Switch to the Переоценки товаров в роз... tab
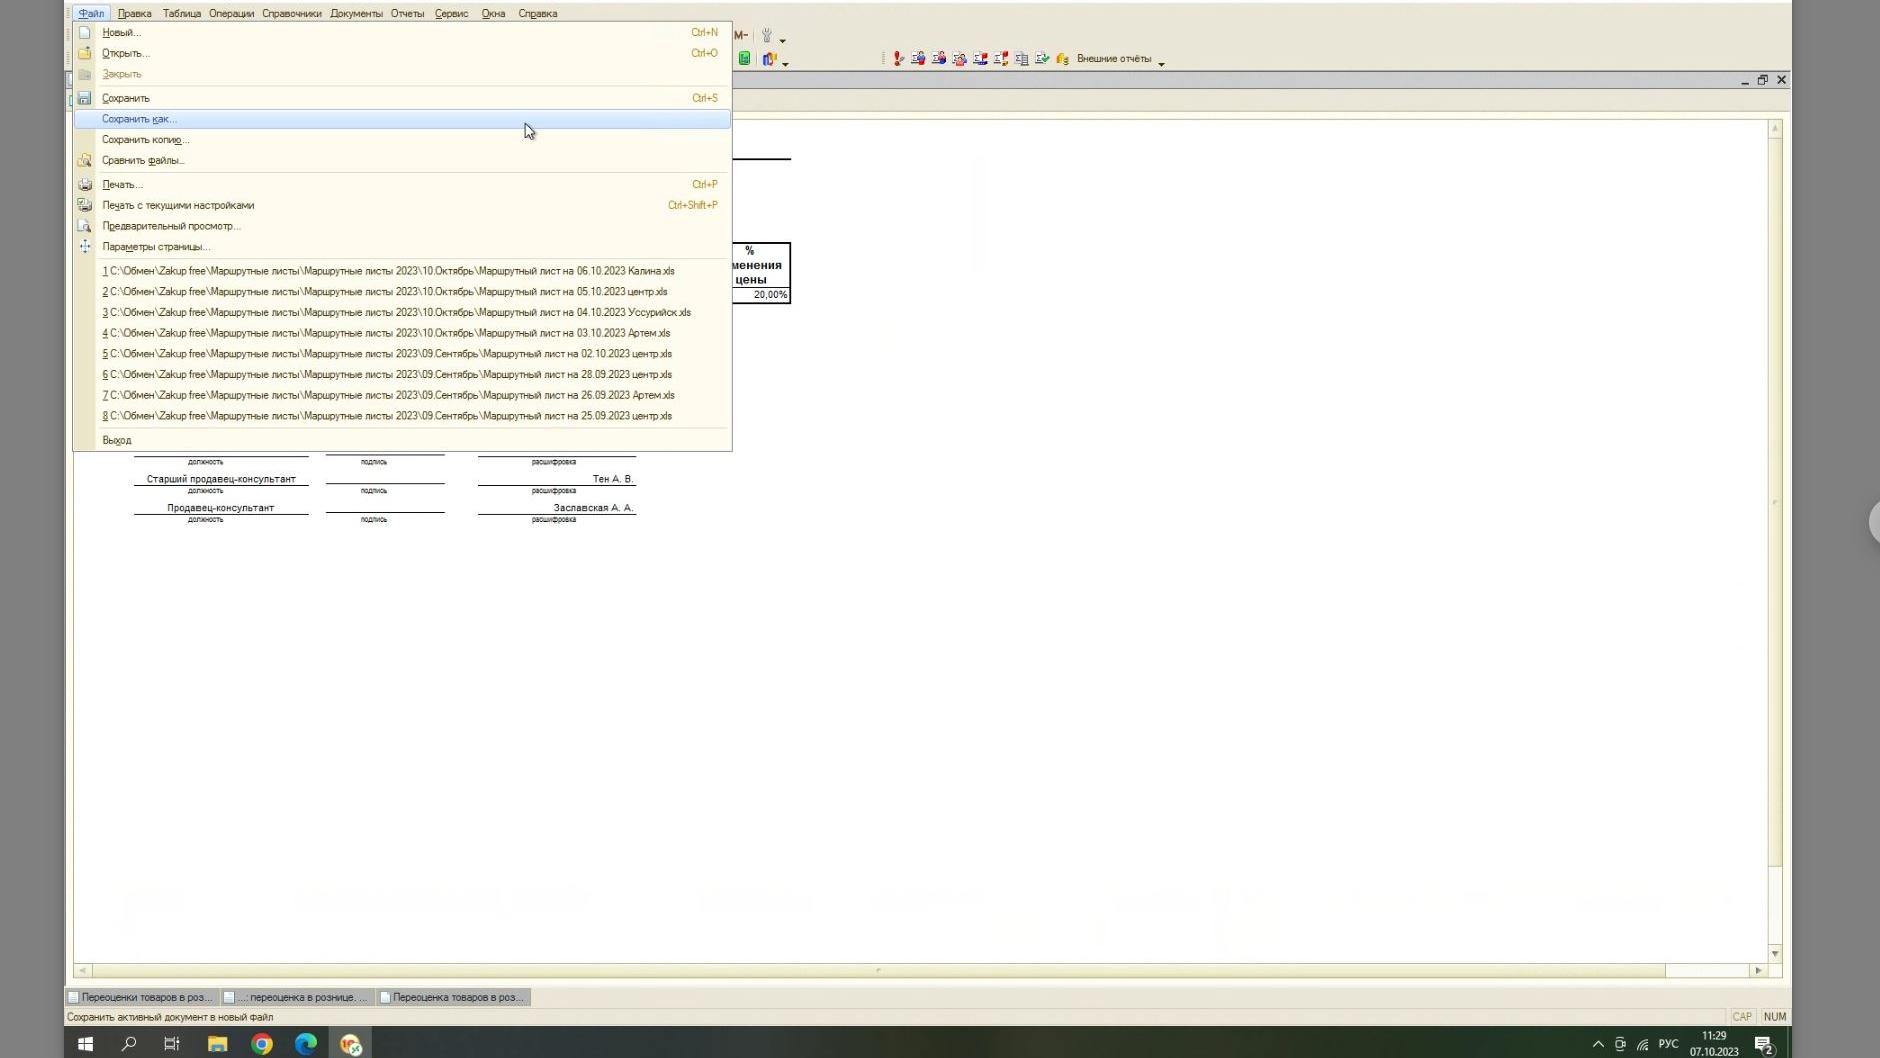The width and height of the screenshot is (1880, 1058). [x=141, y=997]
